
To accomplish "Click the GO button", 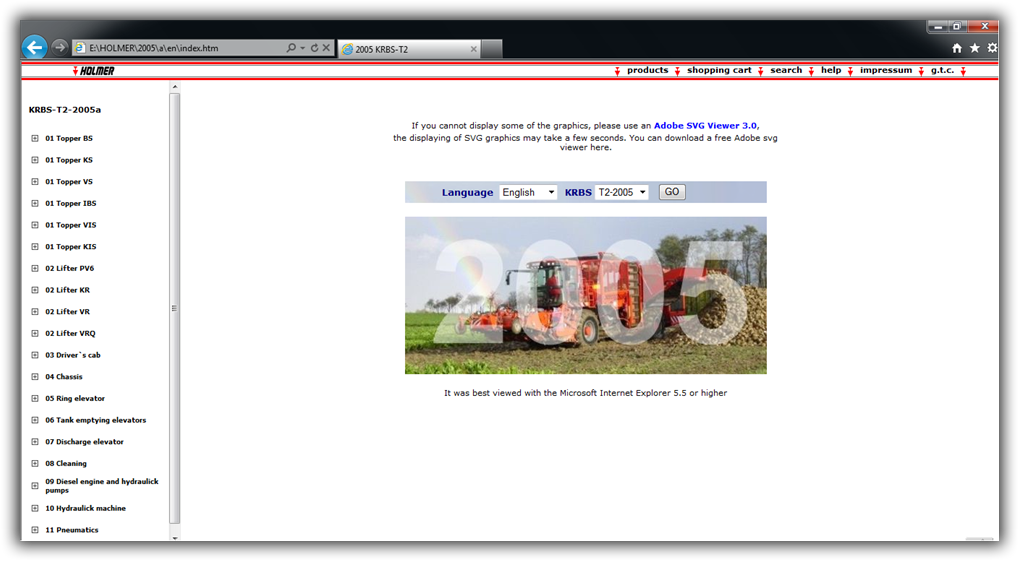I will [672, 192].
